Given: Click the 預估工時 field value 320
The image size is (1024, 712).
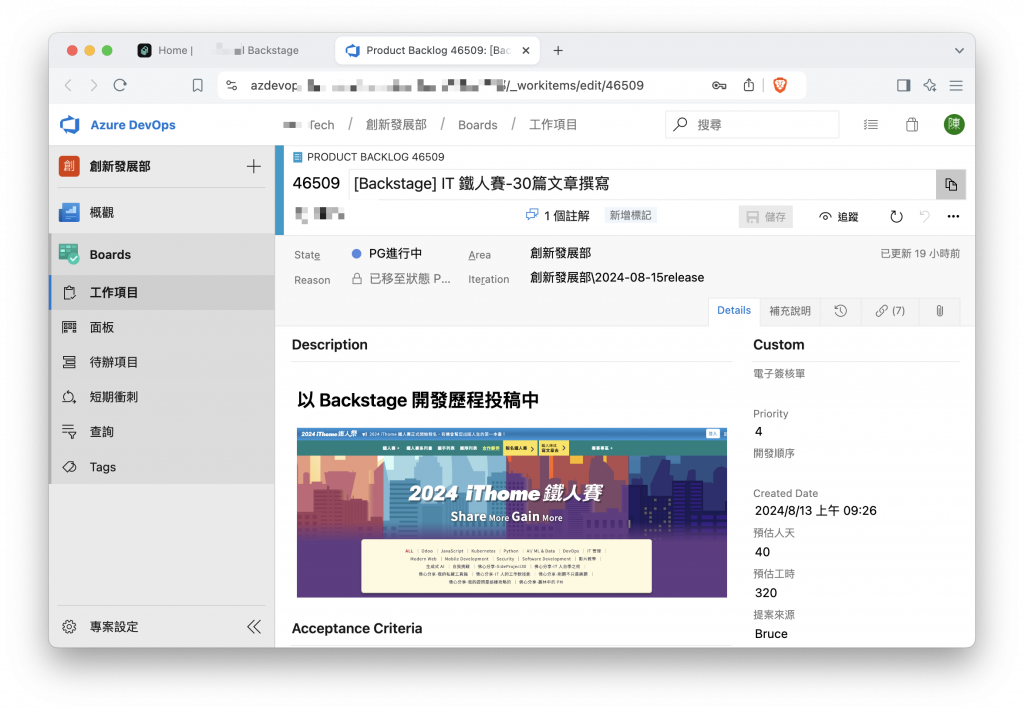Looking at the screenshot, I should tap(766, 593).
